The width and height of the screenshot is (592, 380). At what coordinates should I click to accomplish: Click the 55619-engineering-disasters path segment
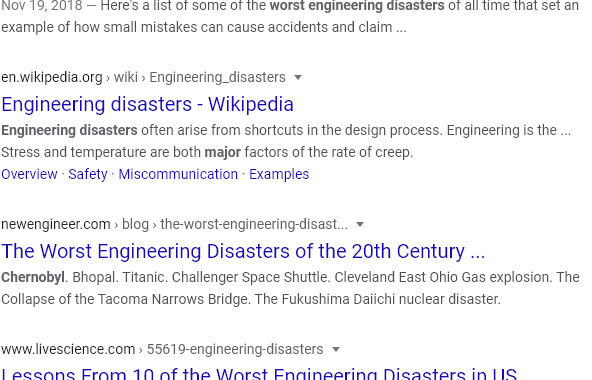(x=235, y=349)
